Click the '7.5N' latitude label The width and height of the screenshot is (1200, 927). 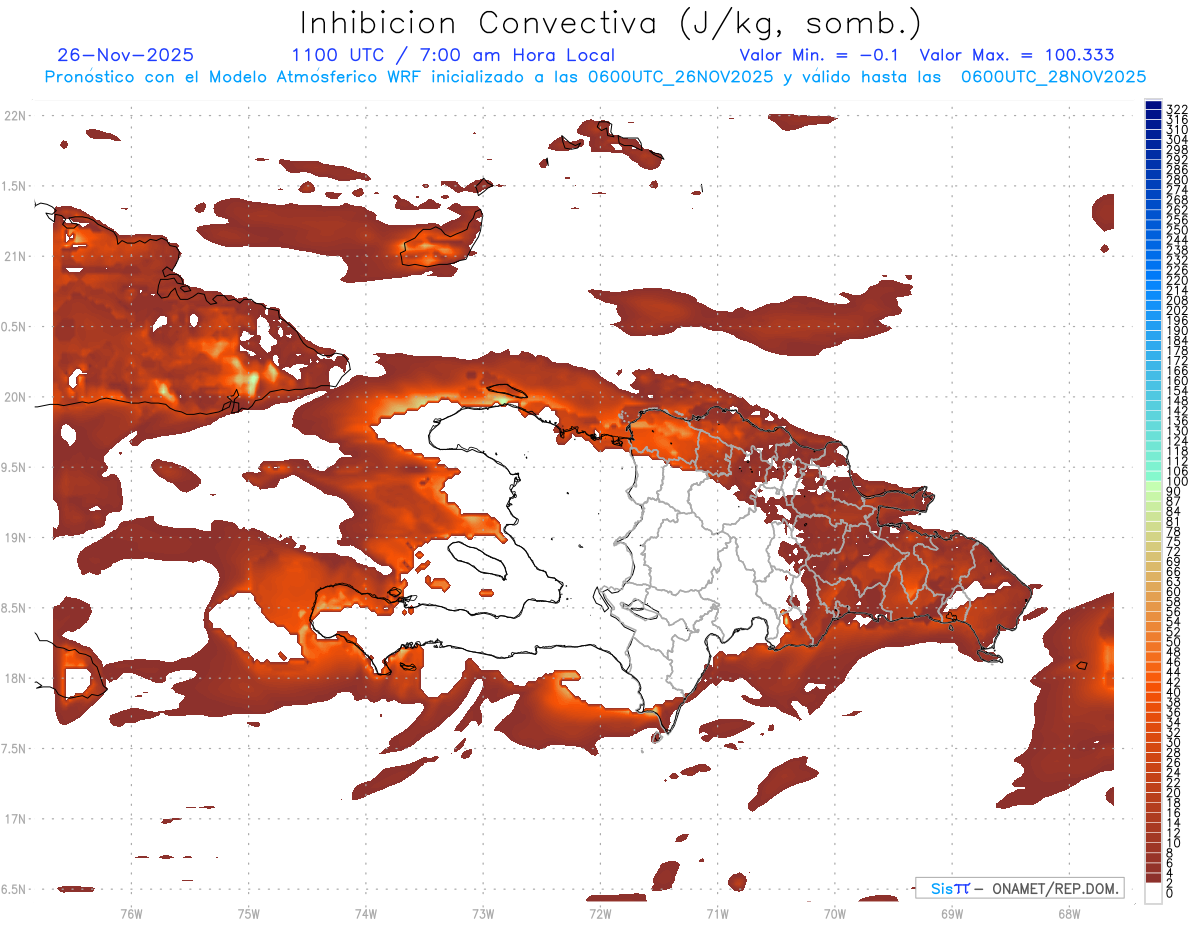[15, 749]
